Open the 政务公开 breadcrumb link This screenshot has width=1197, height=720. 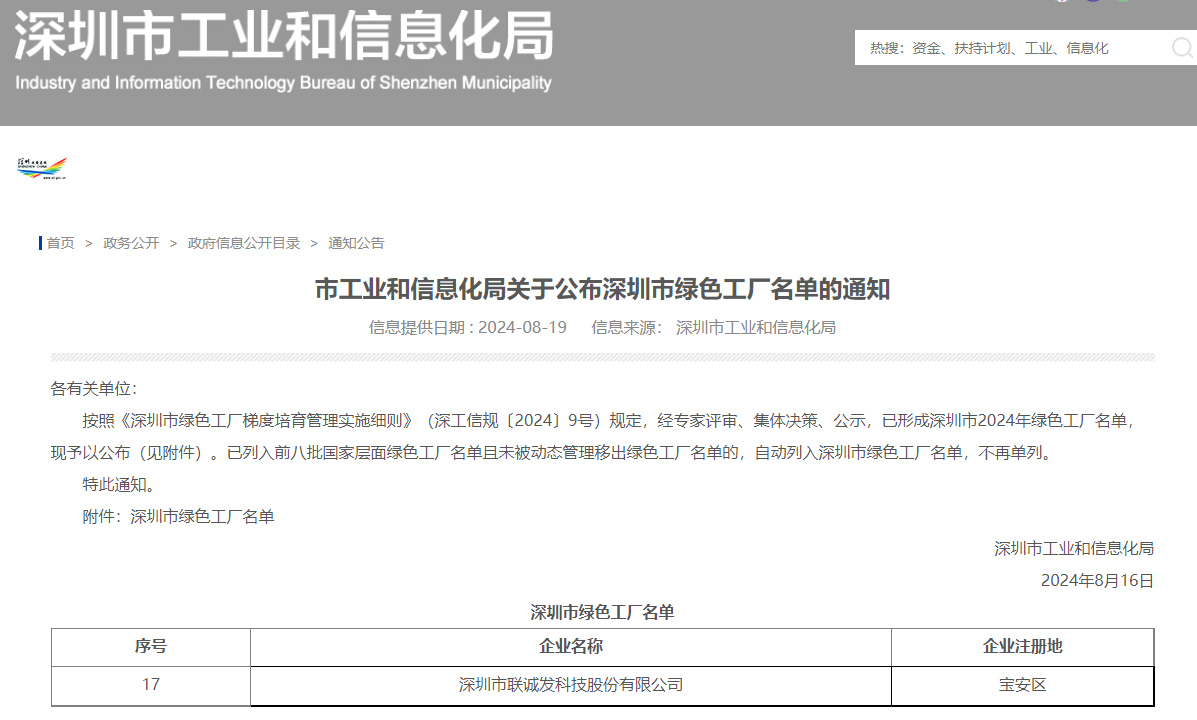[131, 243]
